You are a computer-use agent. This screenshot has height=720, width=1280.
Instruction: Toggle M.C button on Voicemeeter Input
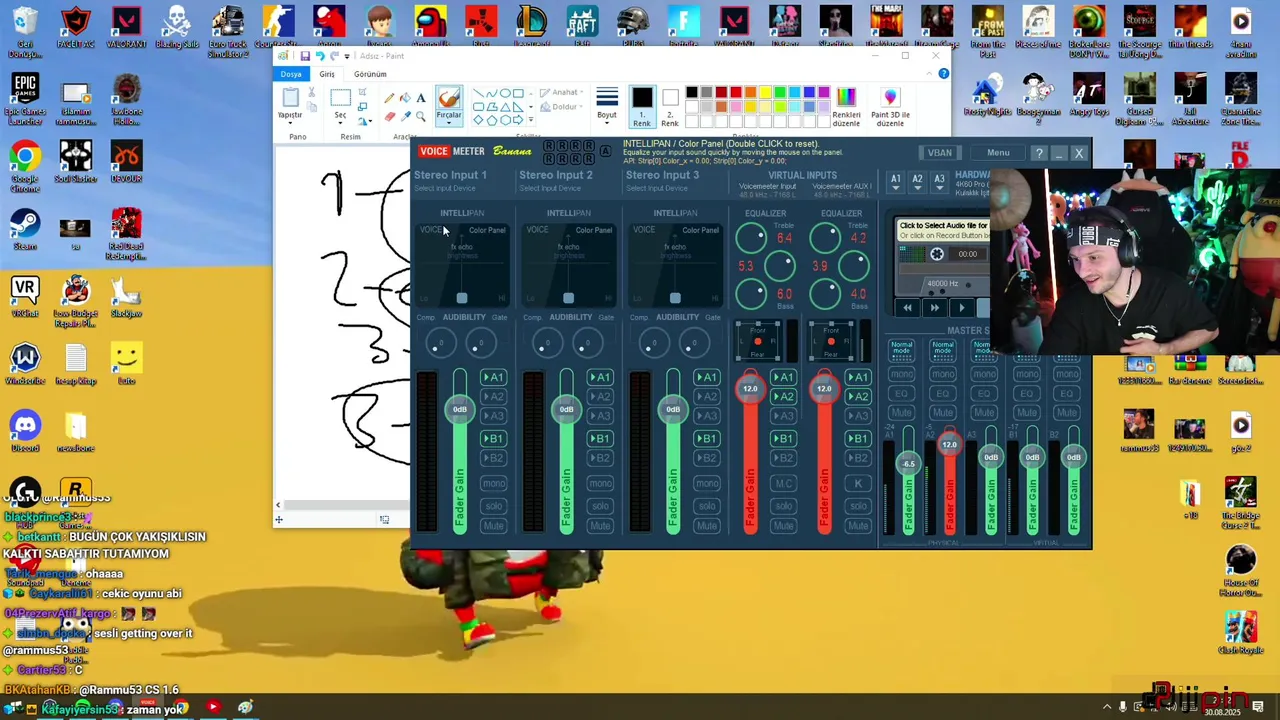click(x=783, y=483)
